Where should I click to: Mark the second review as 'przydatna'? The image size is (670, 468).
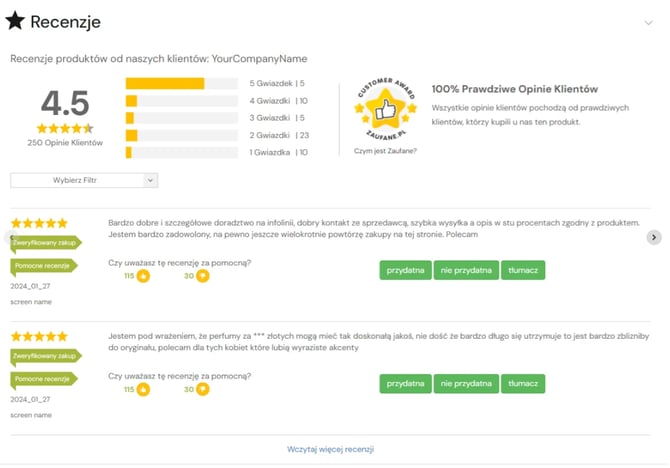tap(405, 383)
